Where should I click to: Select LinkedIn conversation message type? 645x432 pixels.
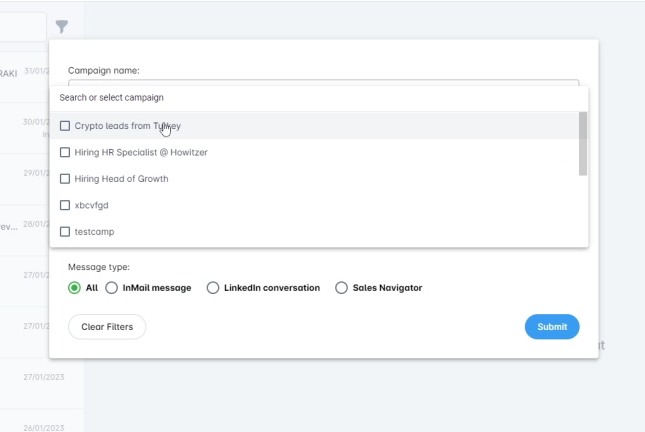[212, 288]
